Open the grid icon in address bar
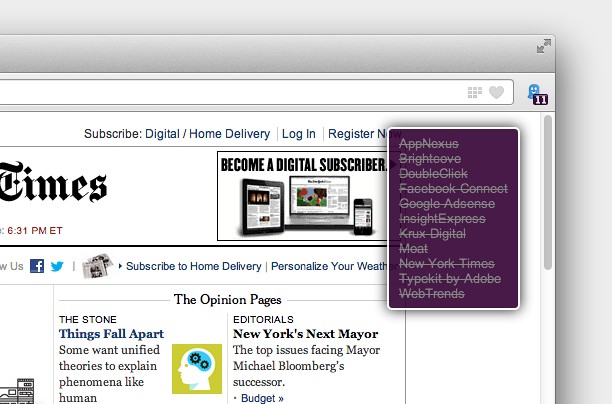Viewport: 612px width, 404px height. pos(475,93)
